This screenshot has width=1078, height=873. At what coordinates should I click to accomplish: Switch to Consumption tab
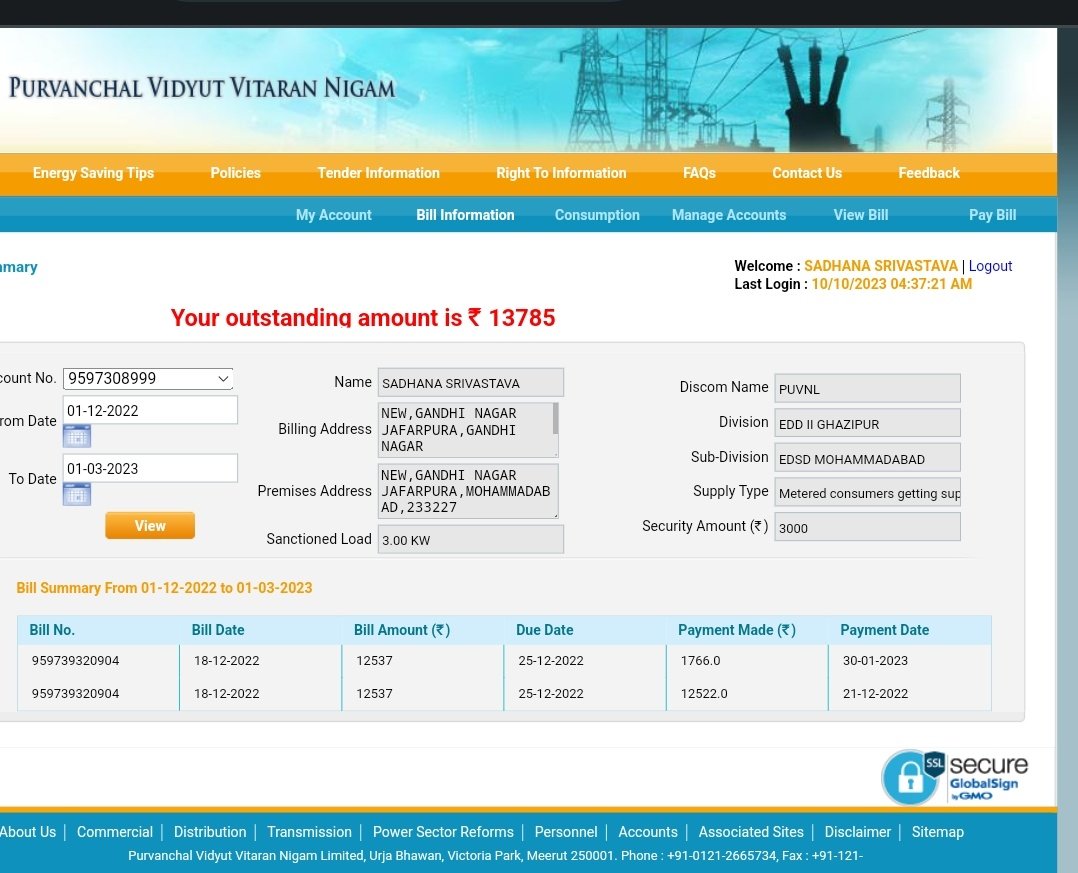point(597,215)
